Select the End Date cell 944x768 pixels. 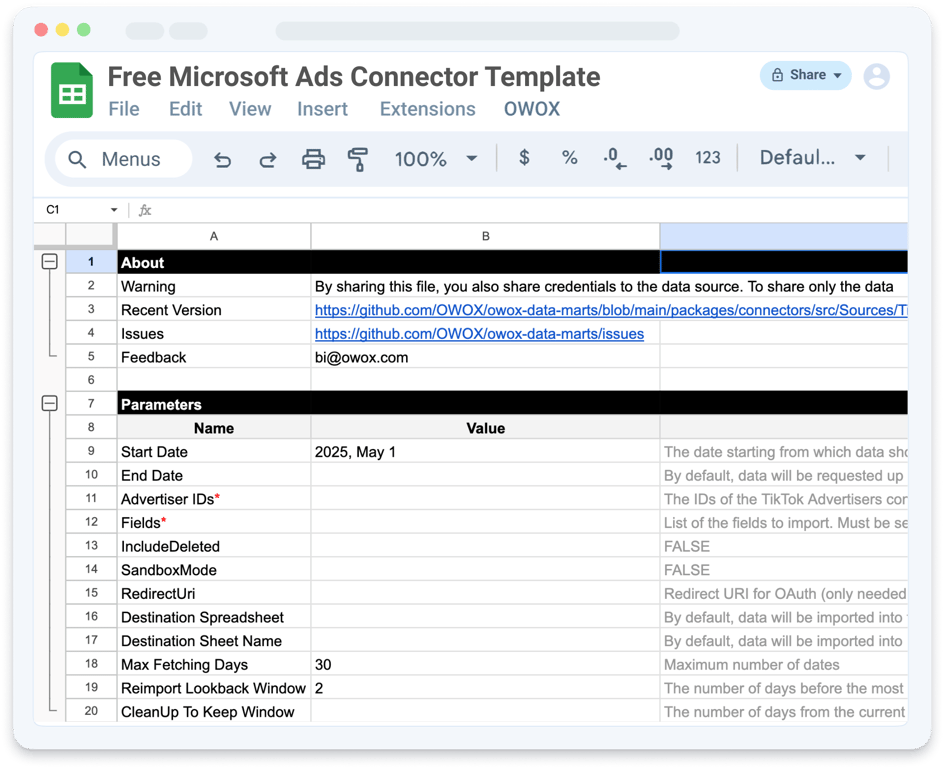pos(214,475)
